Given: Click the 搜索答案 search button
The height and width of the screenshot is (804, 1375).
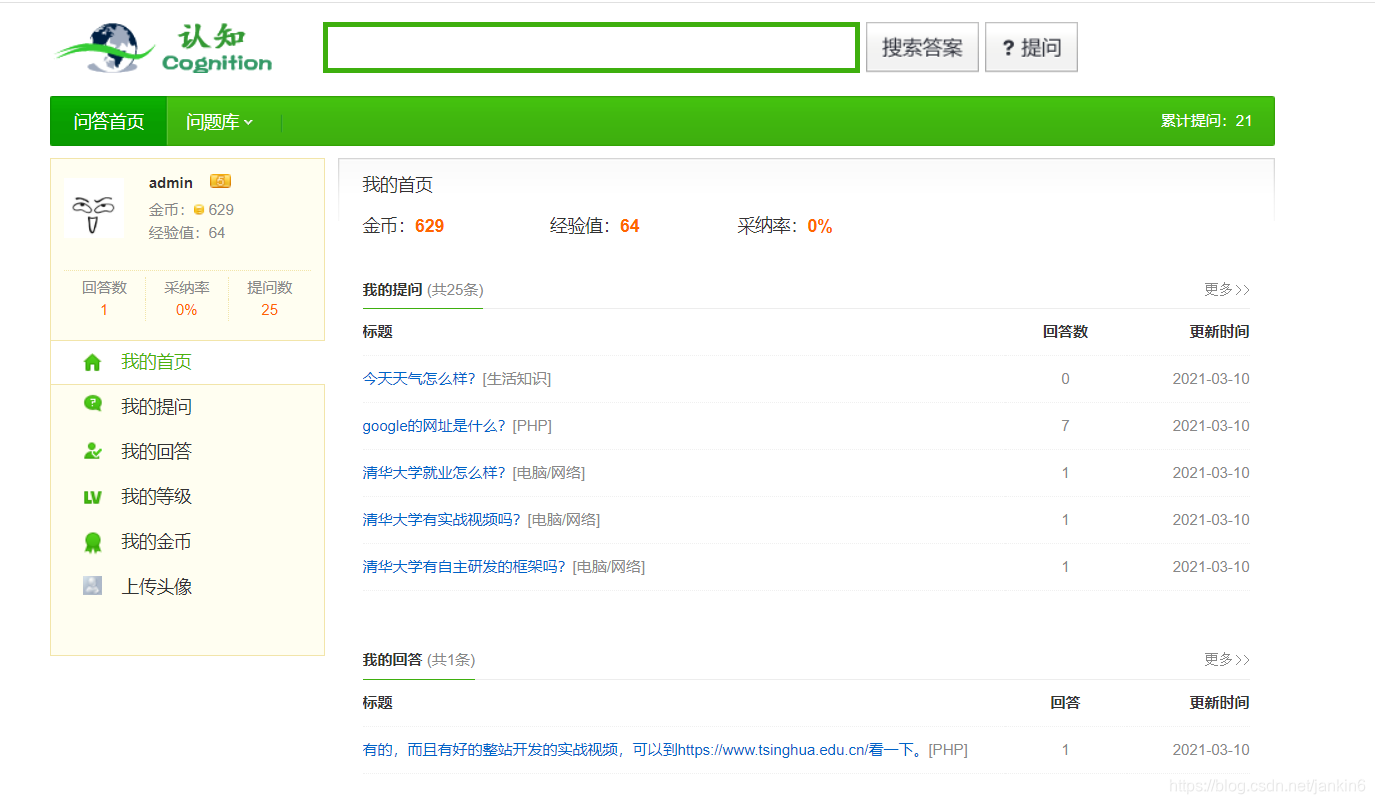Looking at the screenshot, I should pyautogui.click(x=921, y=46).
